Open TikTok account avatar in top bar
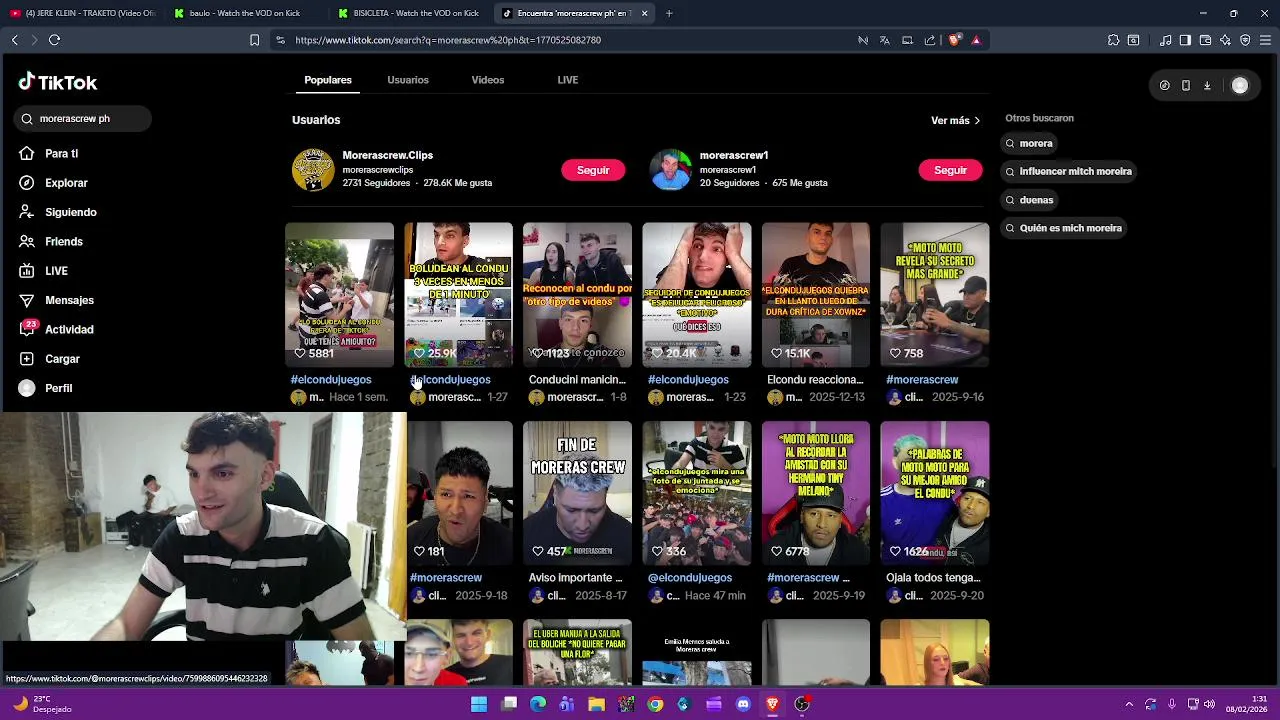Image resolution: width=1280 pixels, height=720 pixels. click(x=1240, y=86)
